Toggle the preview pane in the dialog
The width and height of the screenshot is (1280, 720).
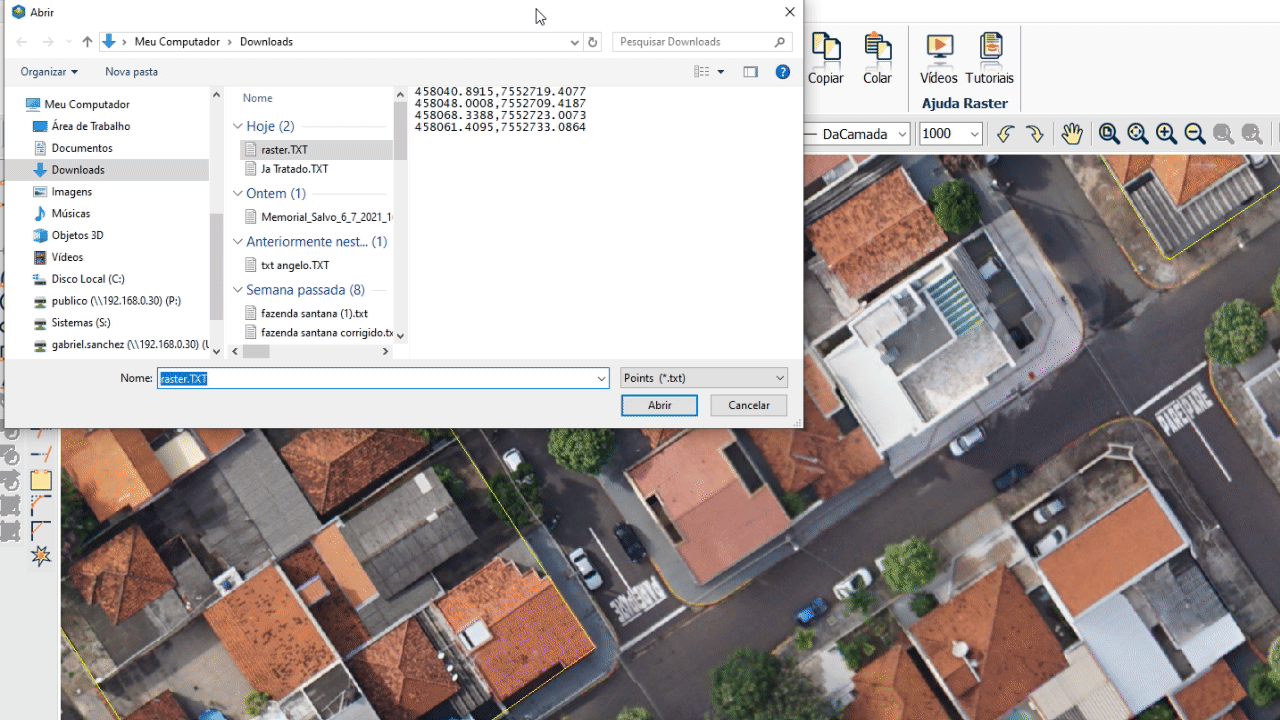pos(751,71)
